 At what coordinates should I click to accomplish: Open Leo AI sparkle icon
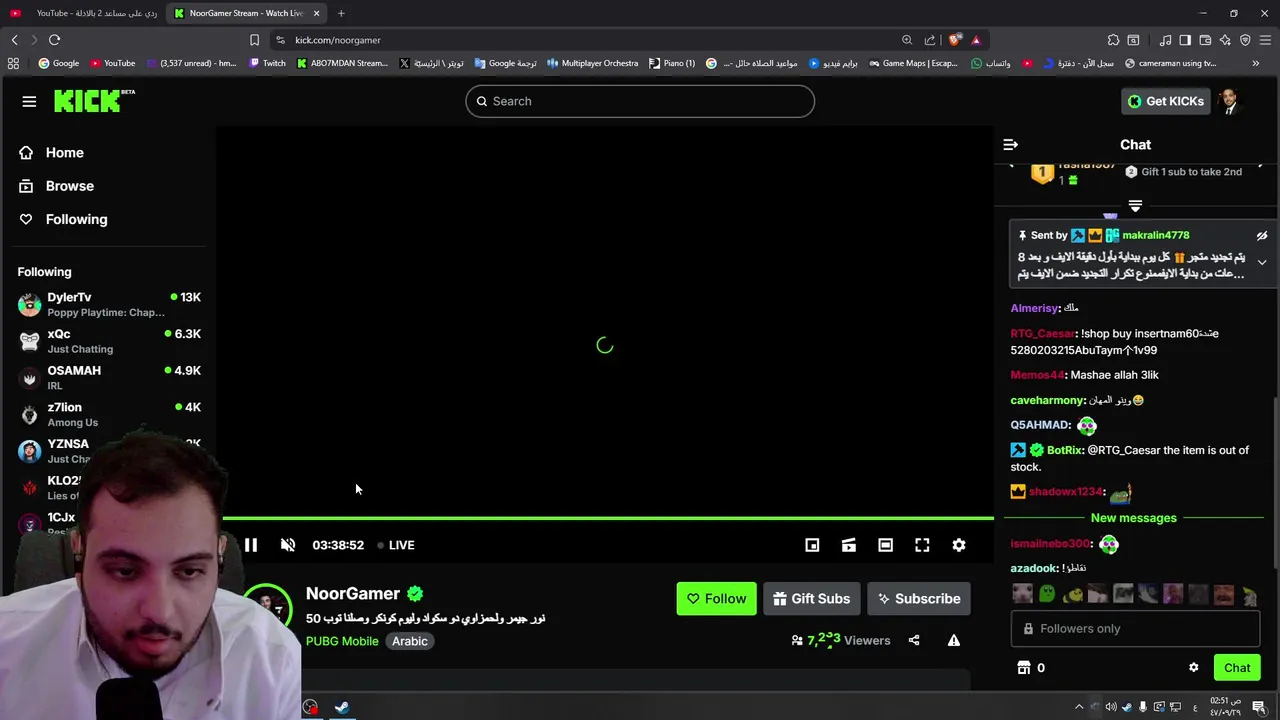coord(1225,40)
